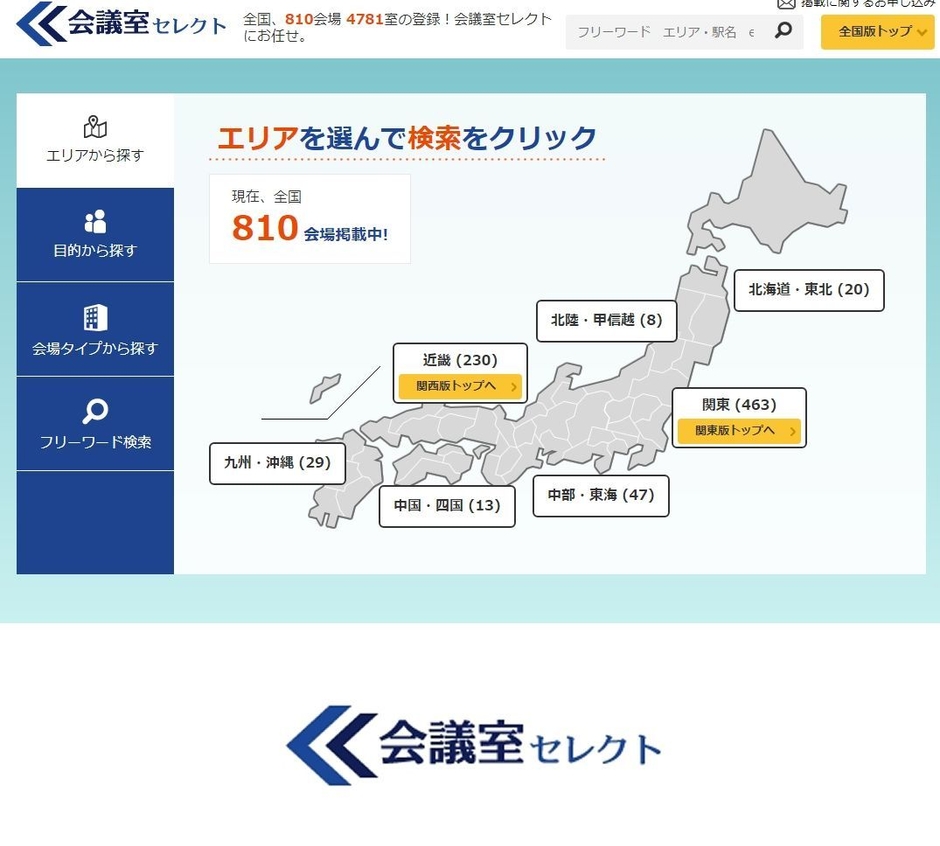Click the people icon for purpose search
Viewport: 940px width, 846px height.
click(95, 221)
